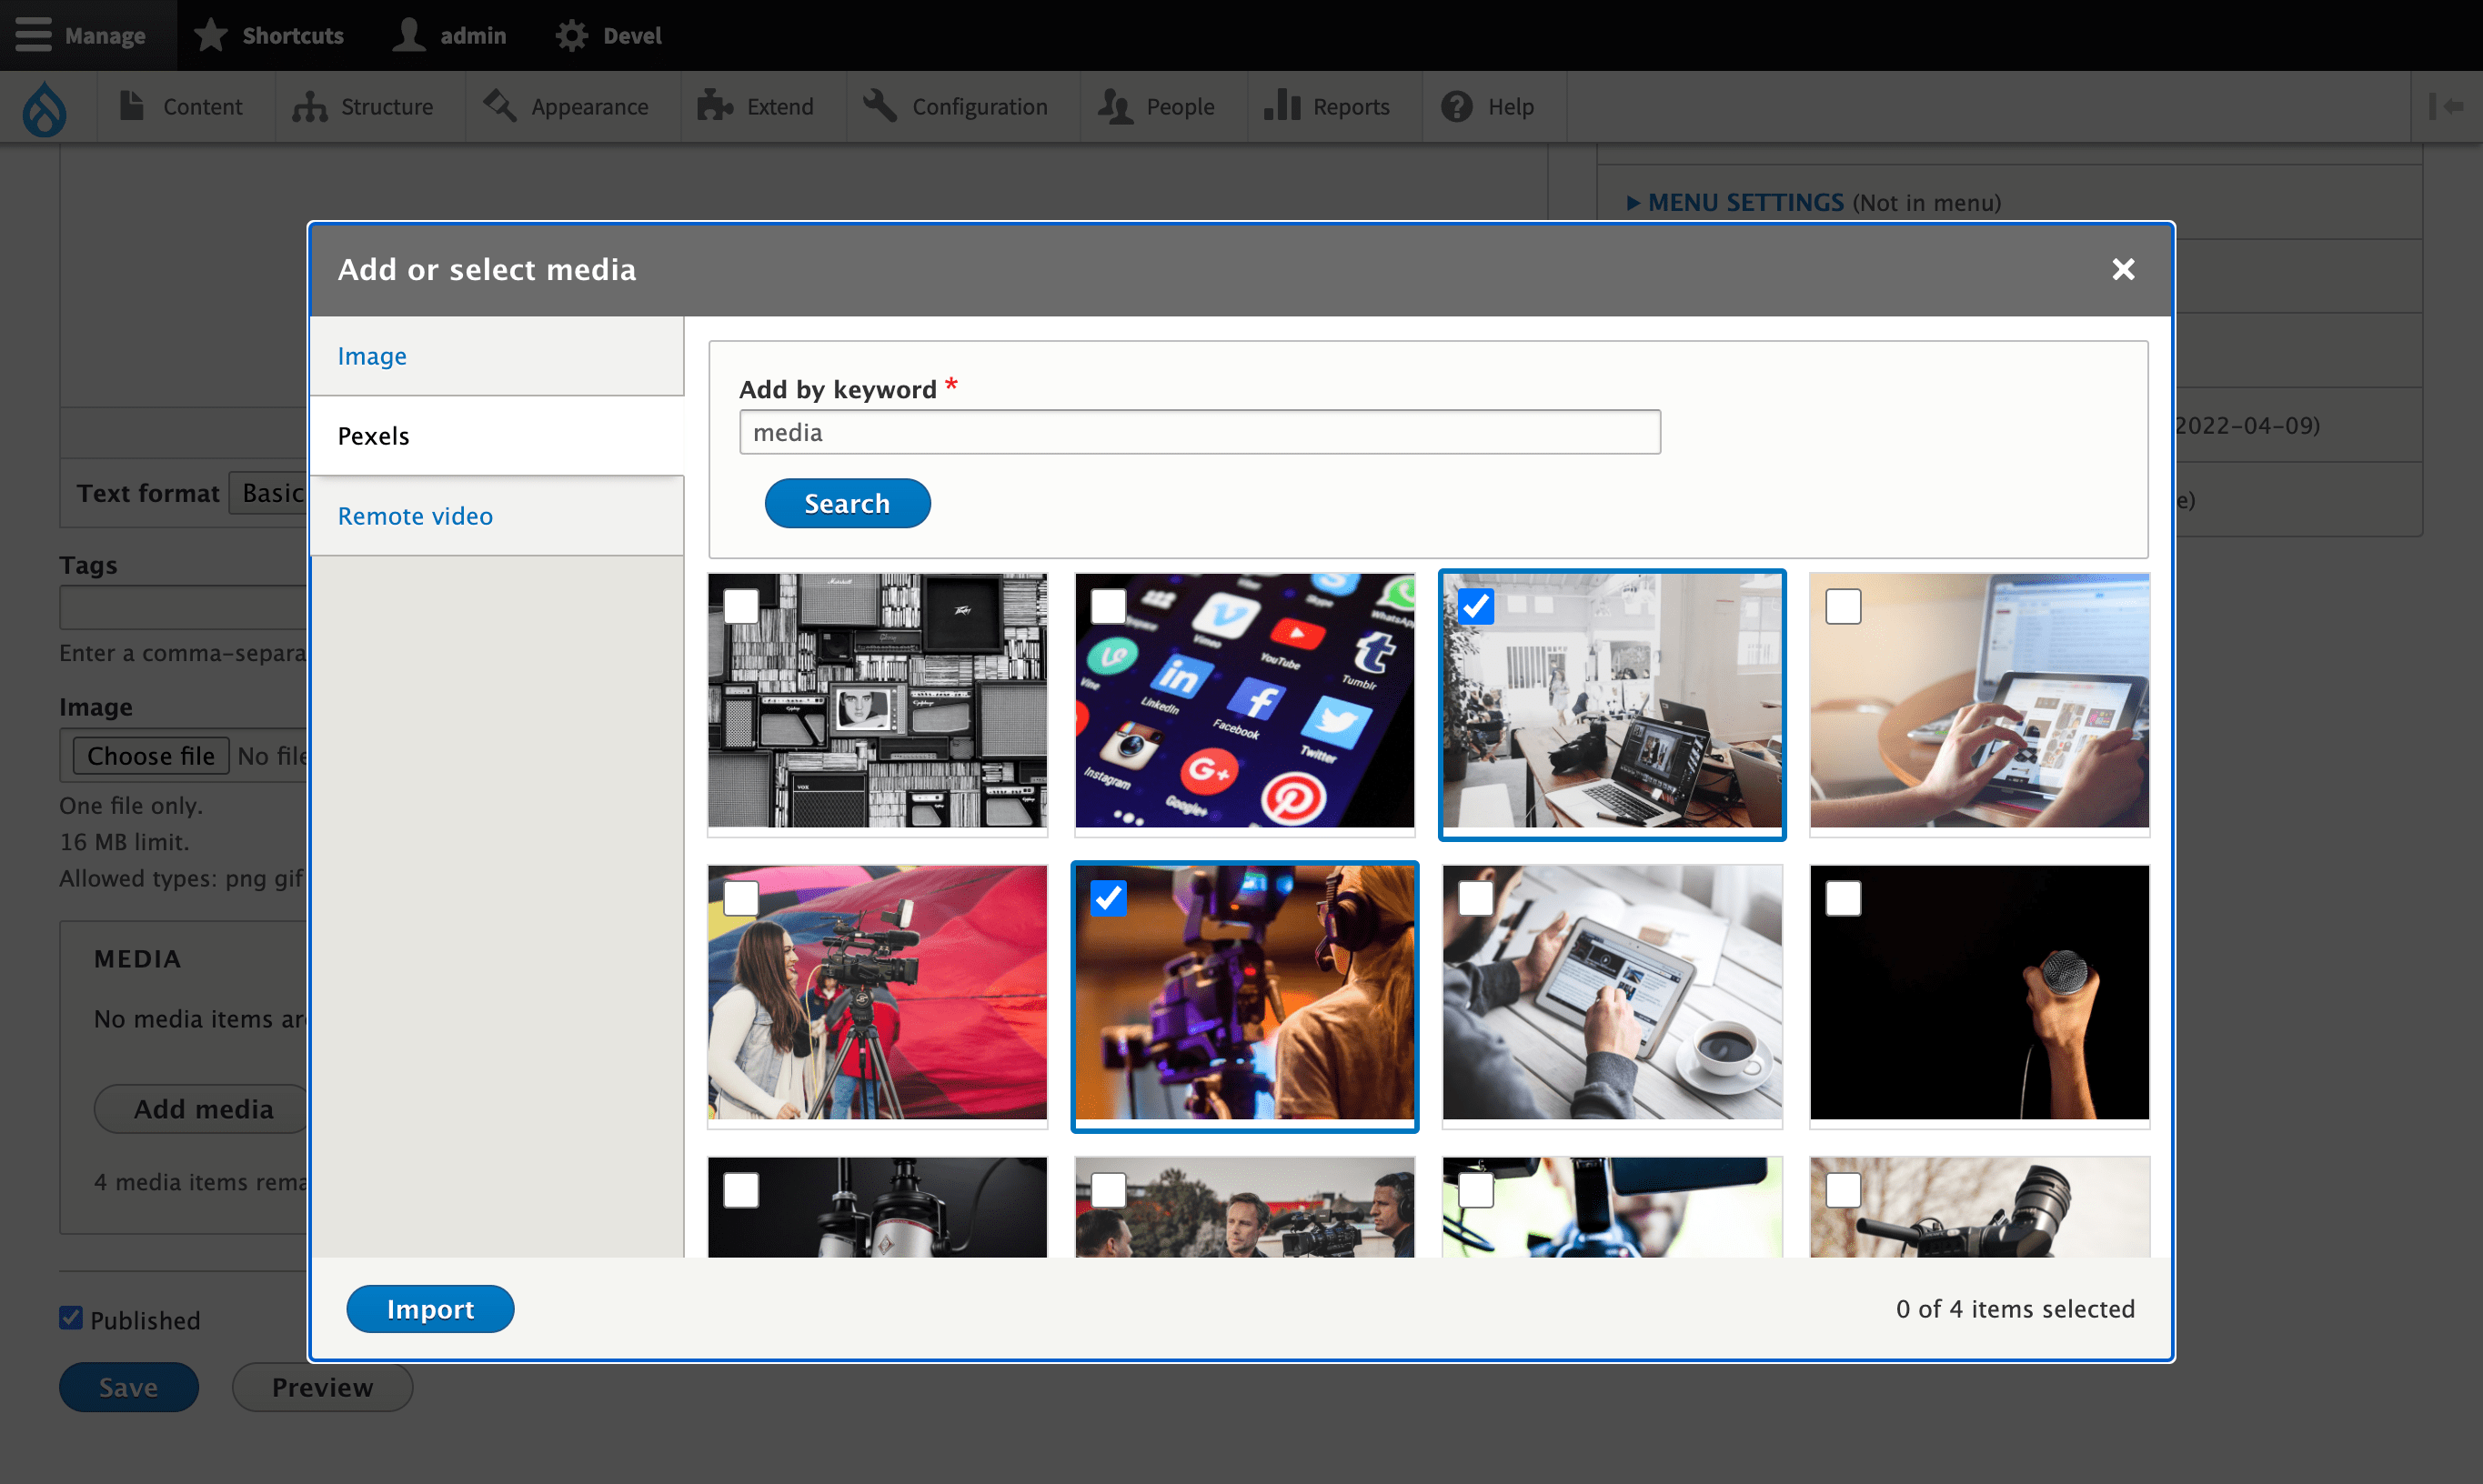The height and width of the screenshot is (1484, 2483).
Task: Close the Add or select media dialog
Action: pyautogui.click(x=2122, y=269)
